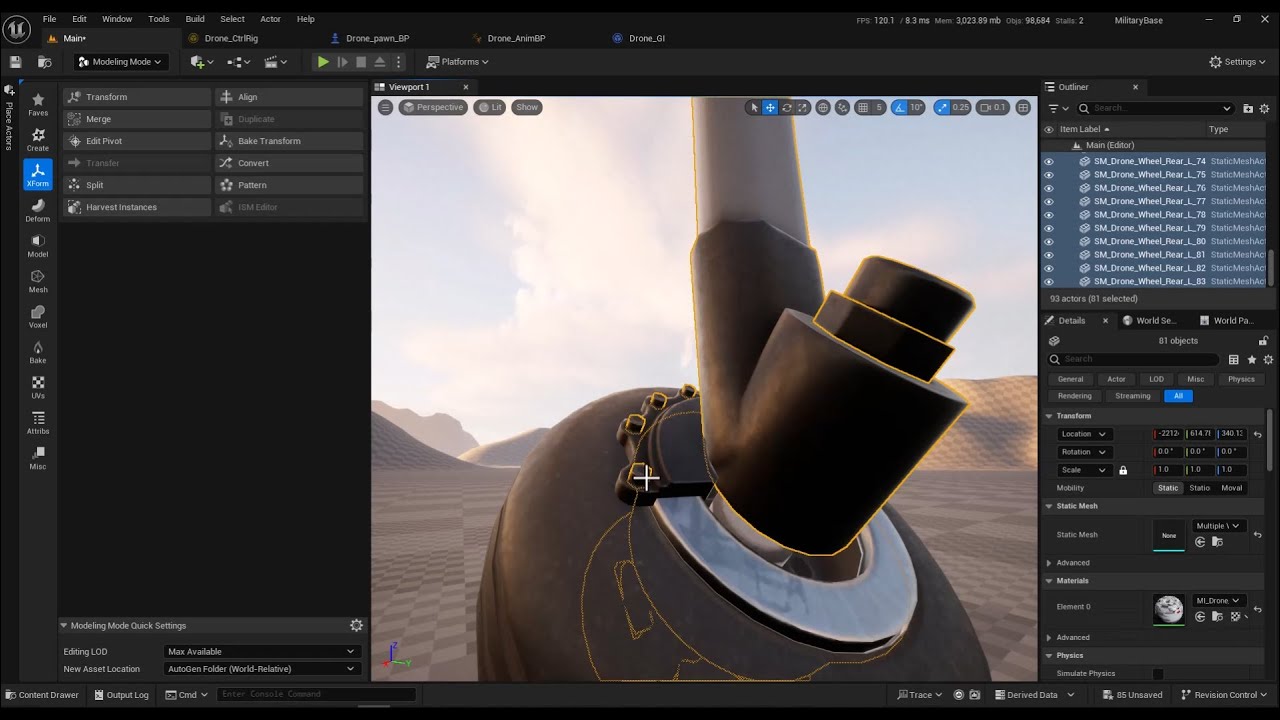Click the Console Command input field

point(316,695)
